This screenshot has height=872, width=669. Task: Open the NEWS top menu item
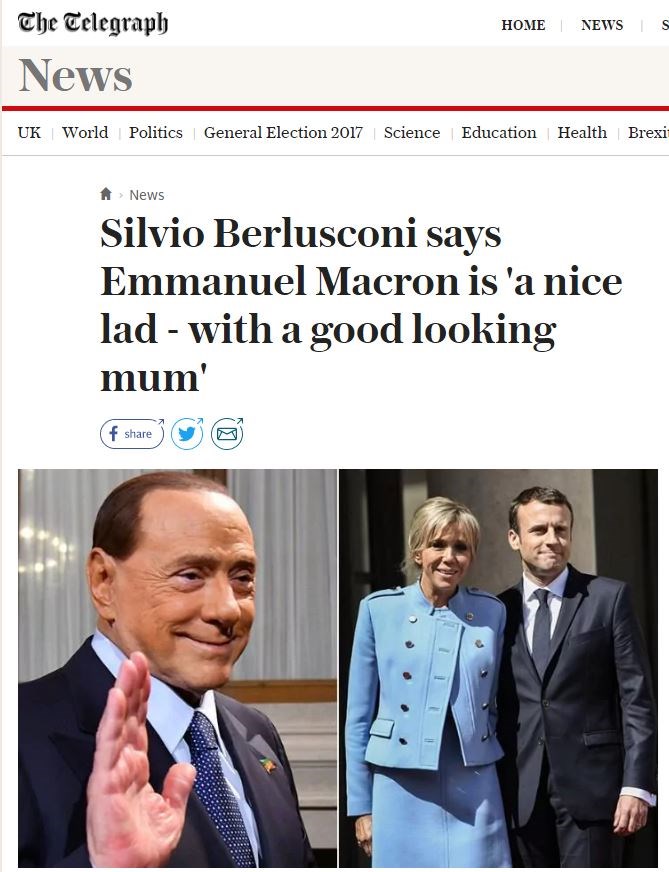coord(602,25)
